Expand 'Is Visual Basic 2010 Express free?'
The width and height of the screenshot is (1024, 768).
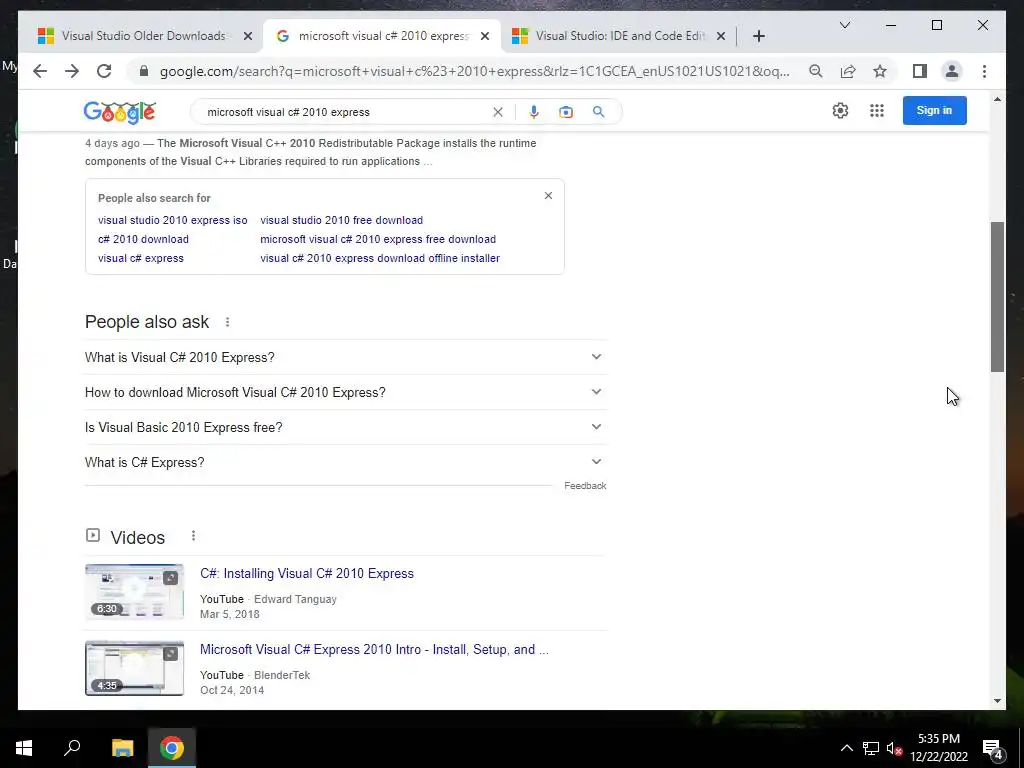[346, 427]
